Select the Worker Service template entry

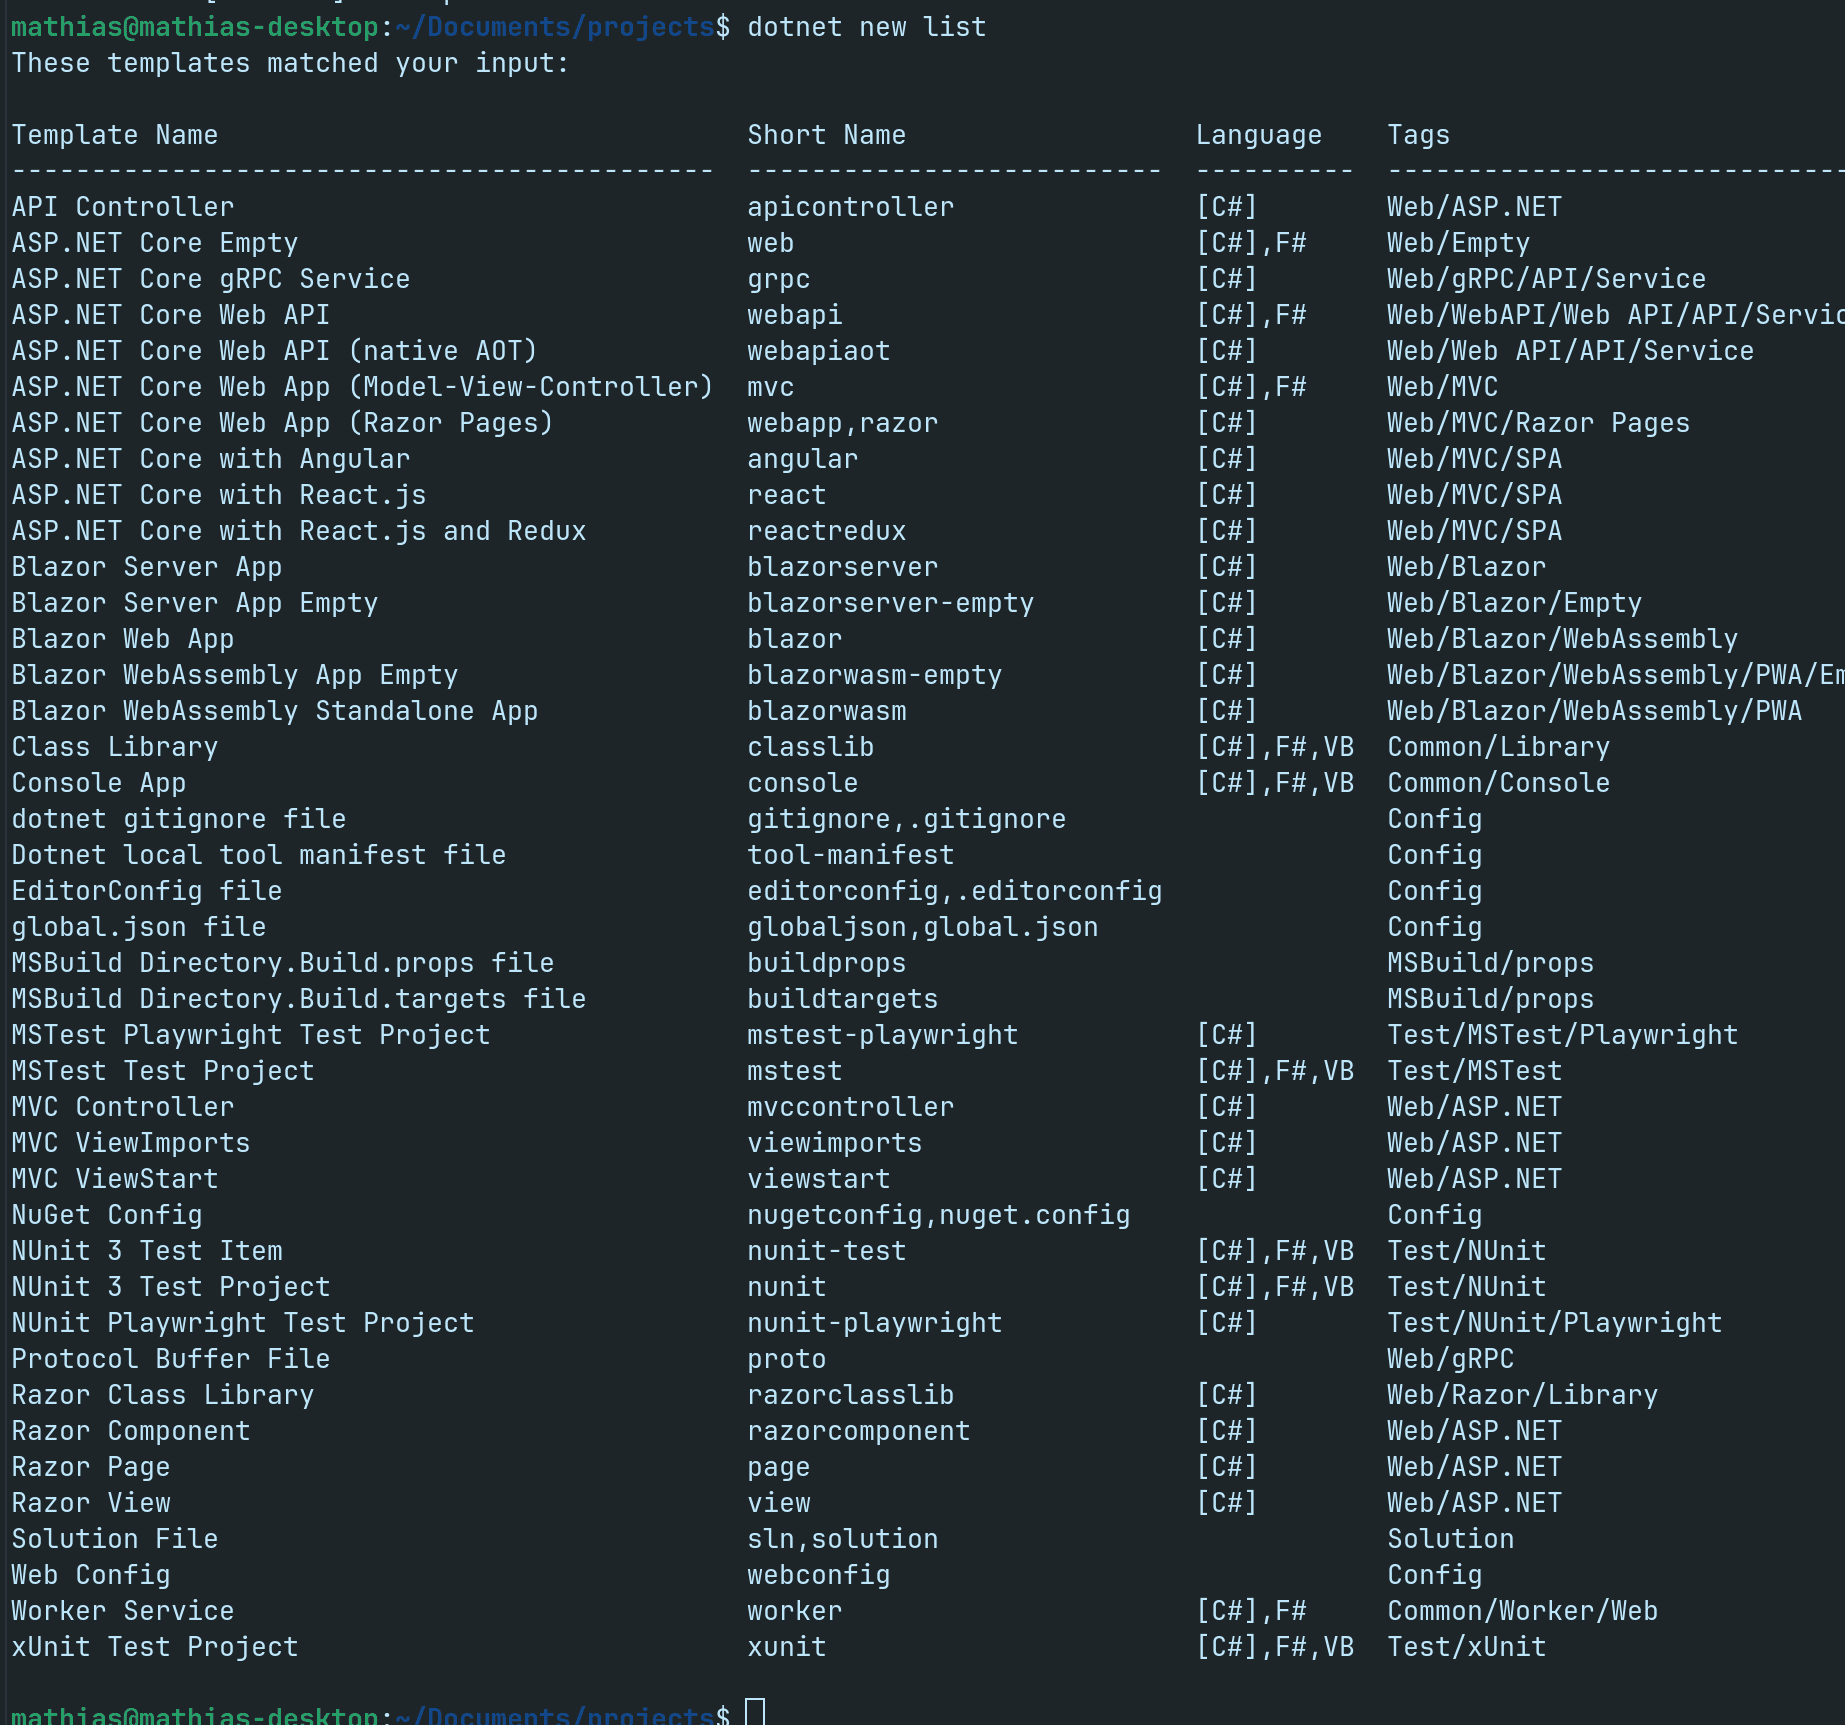122,1610
